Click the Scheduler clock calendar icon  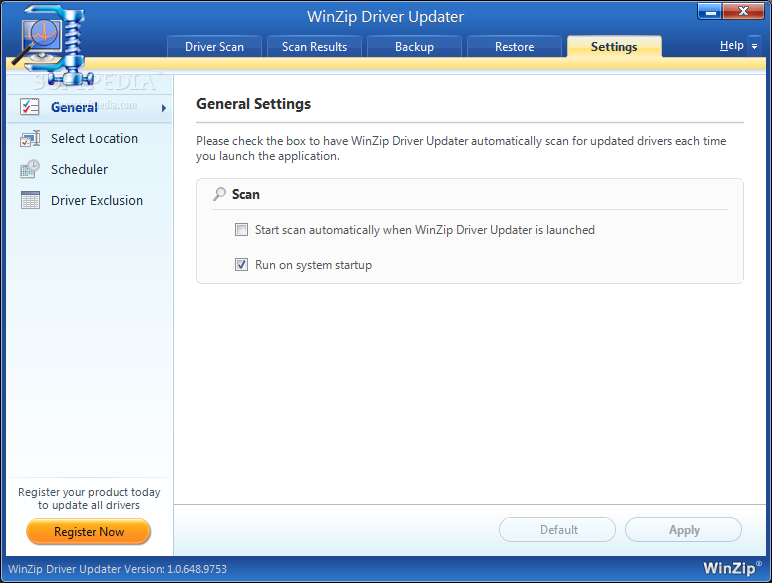coord(30,169)
